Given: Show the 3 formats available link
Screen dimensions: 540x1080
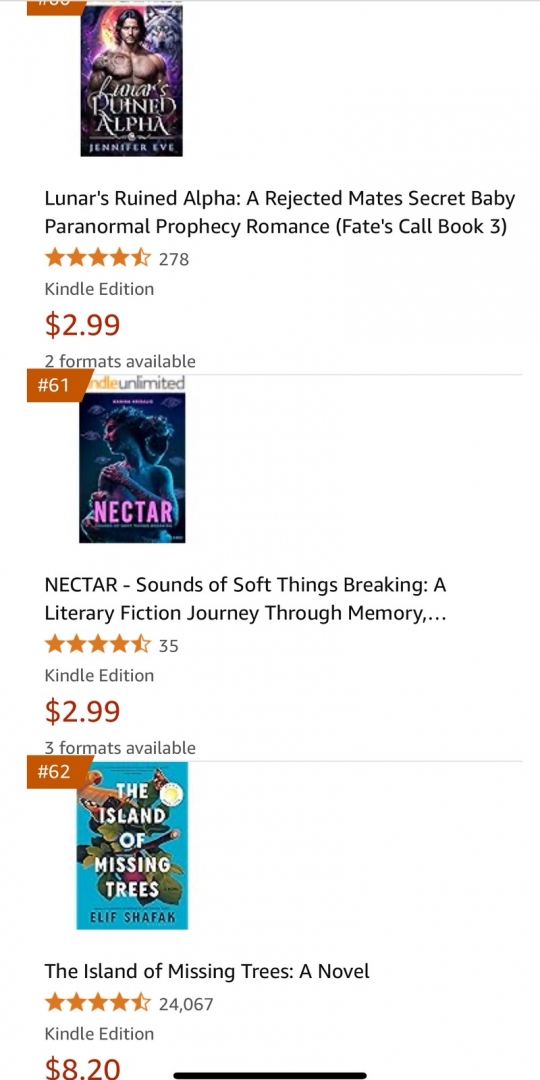Looking at the screenshot, I should pos(120,747).
